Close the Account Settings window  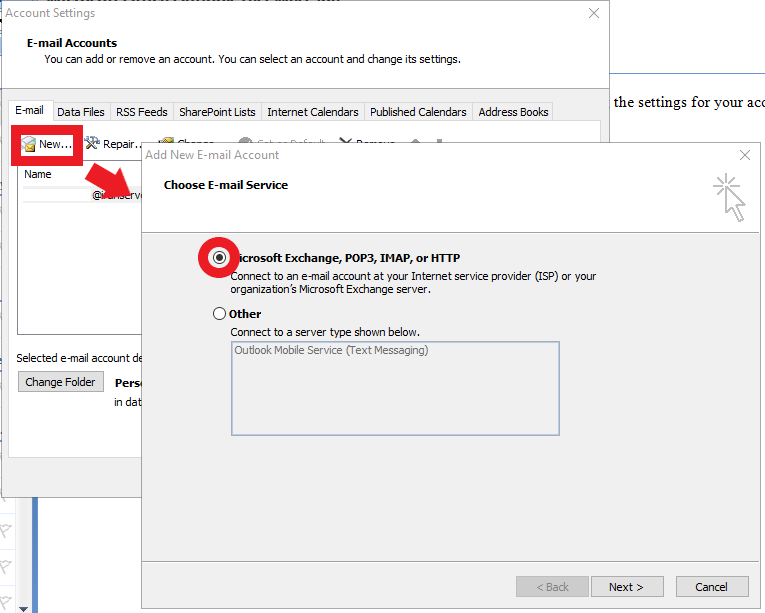[594, 13]
